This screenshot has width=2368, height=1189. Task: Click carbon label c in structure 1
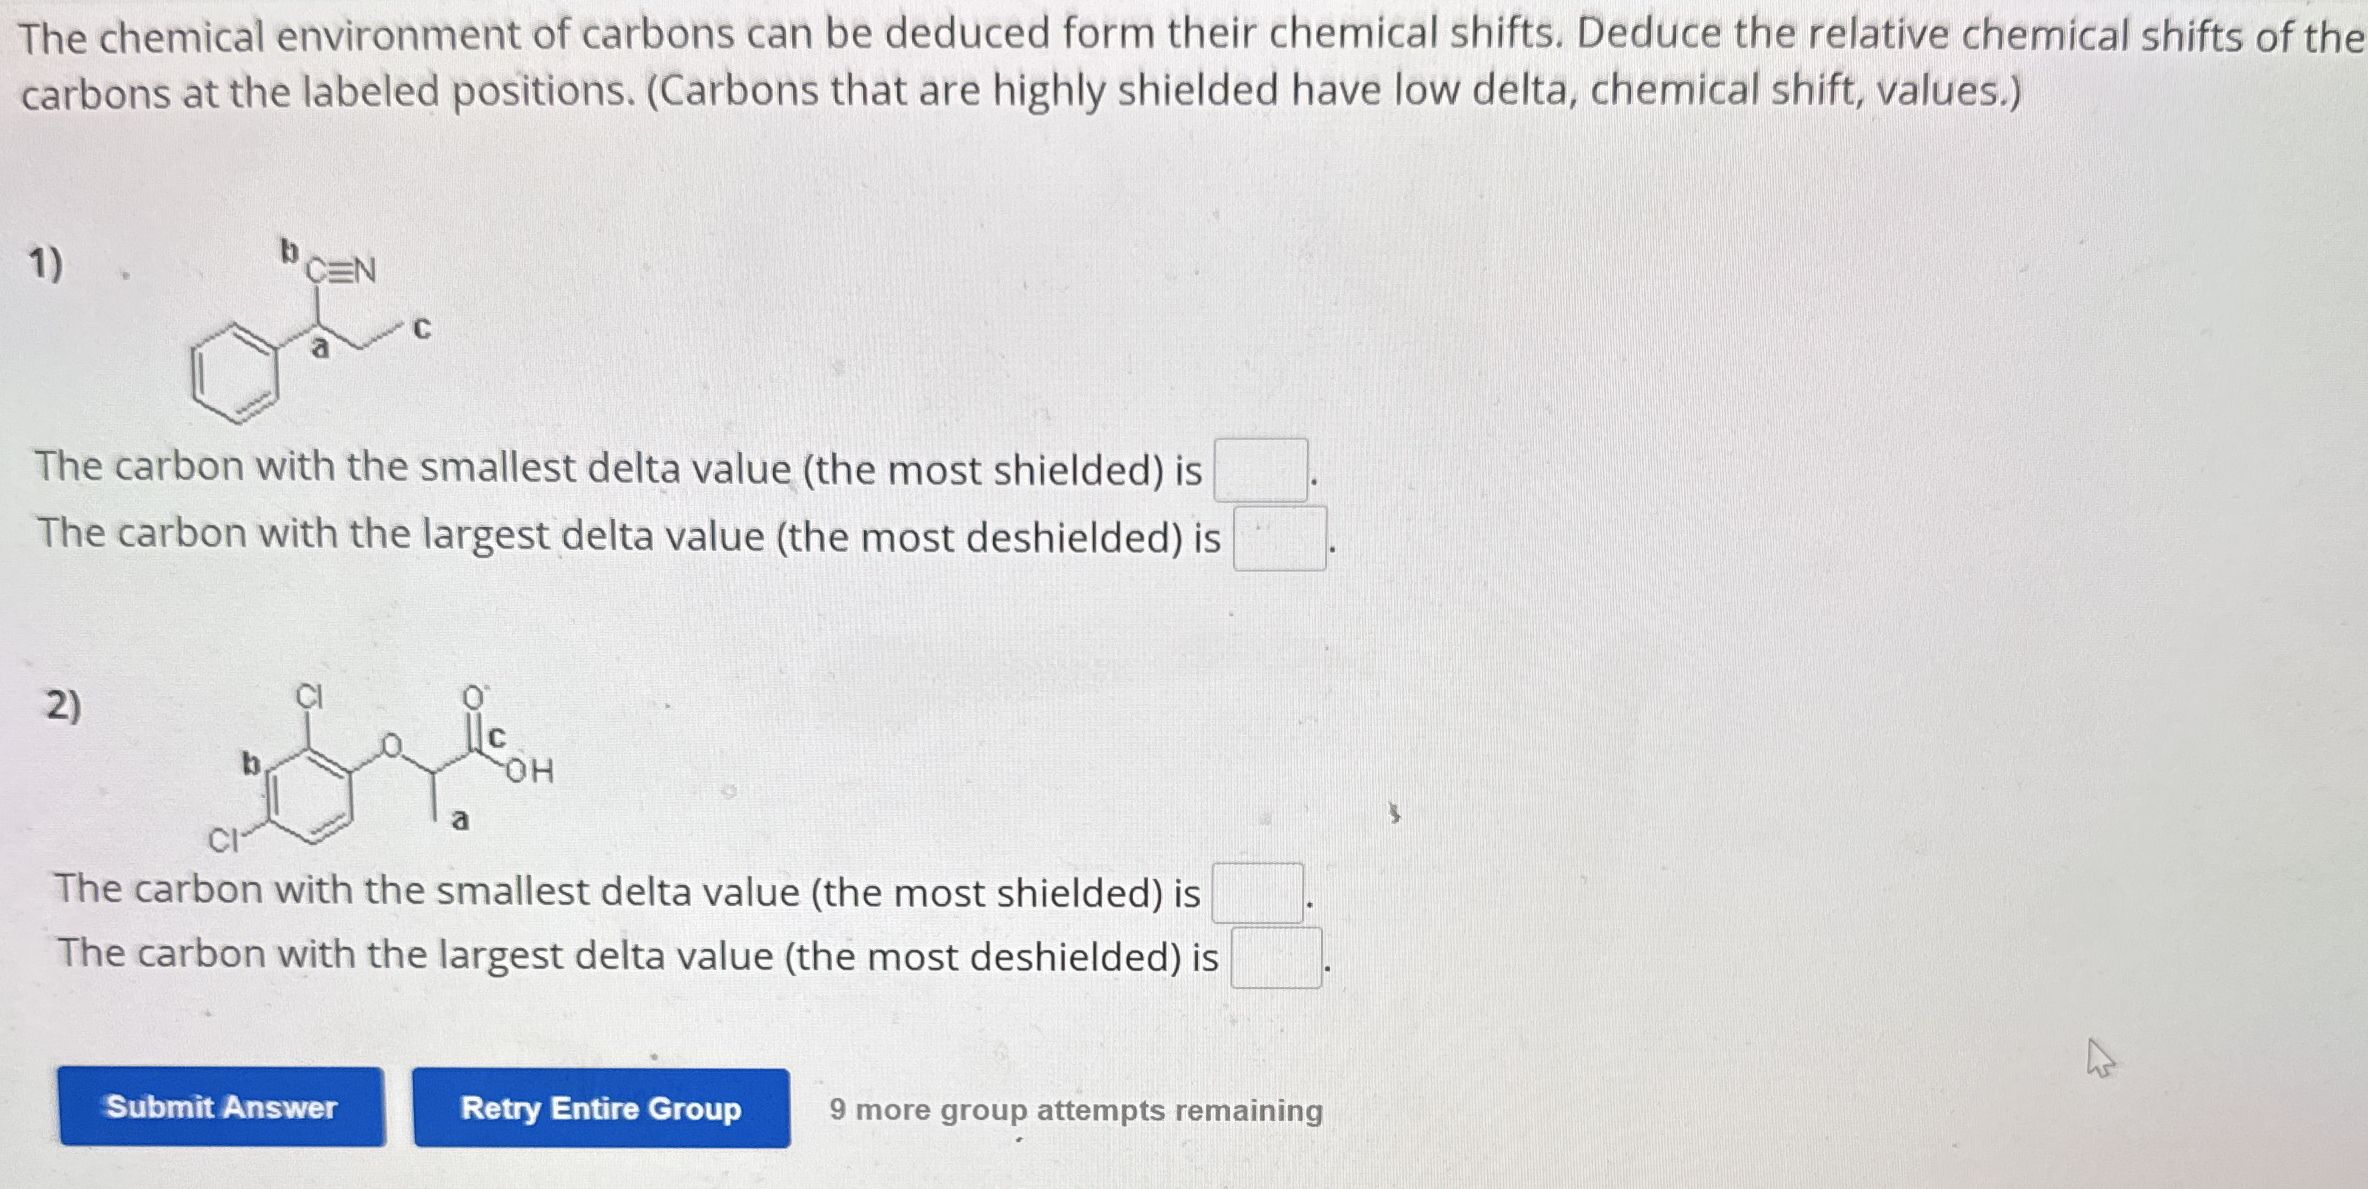tap(422, 329)
